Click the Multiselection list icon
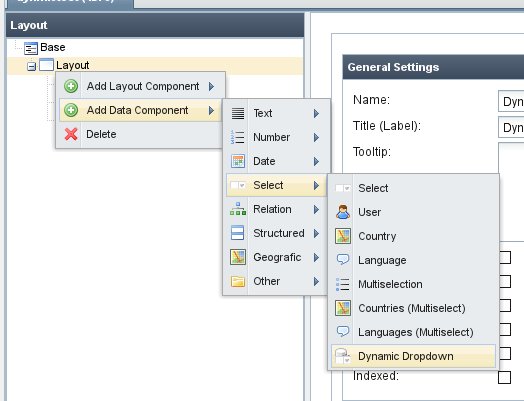 point(343,284)
